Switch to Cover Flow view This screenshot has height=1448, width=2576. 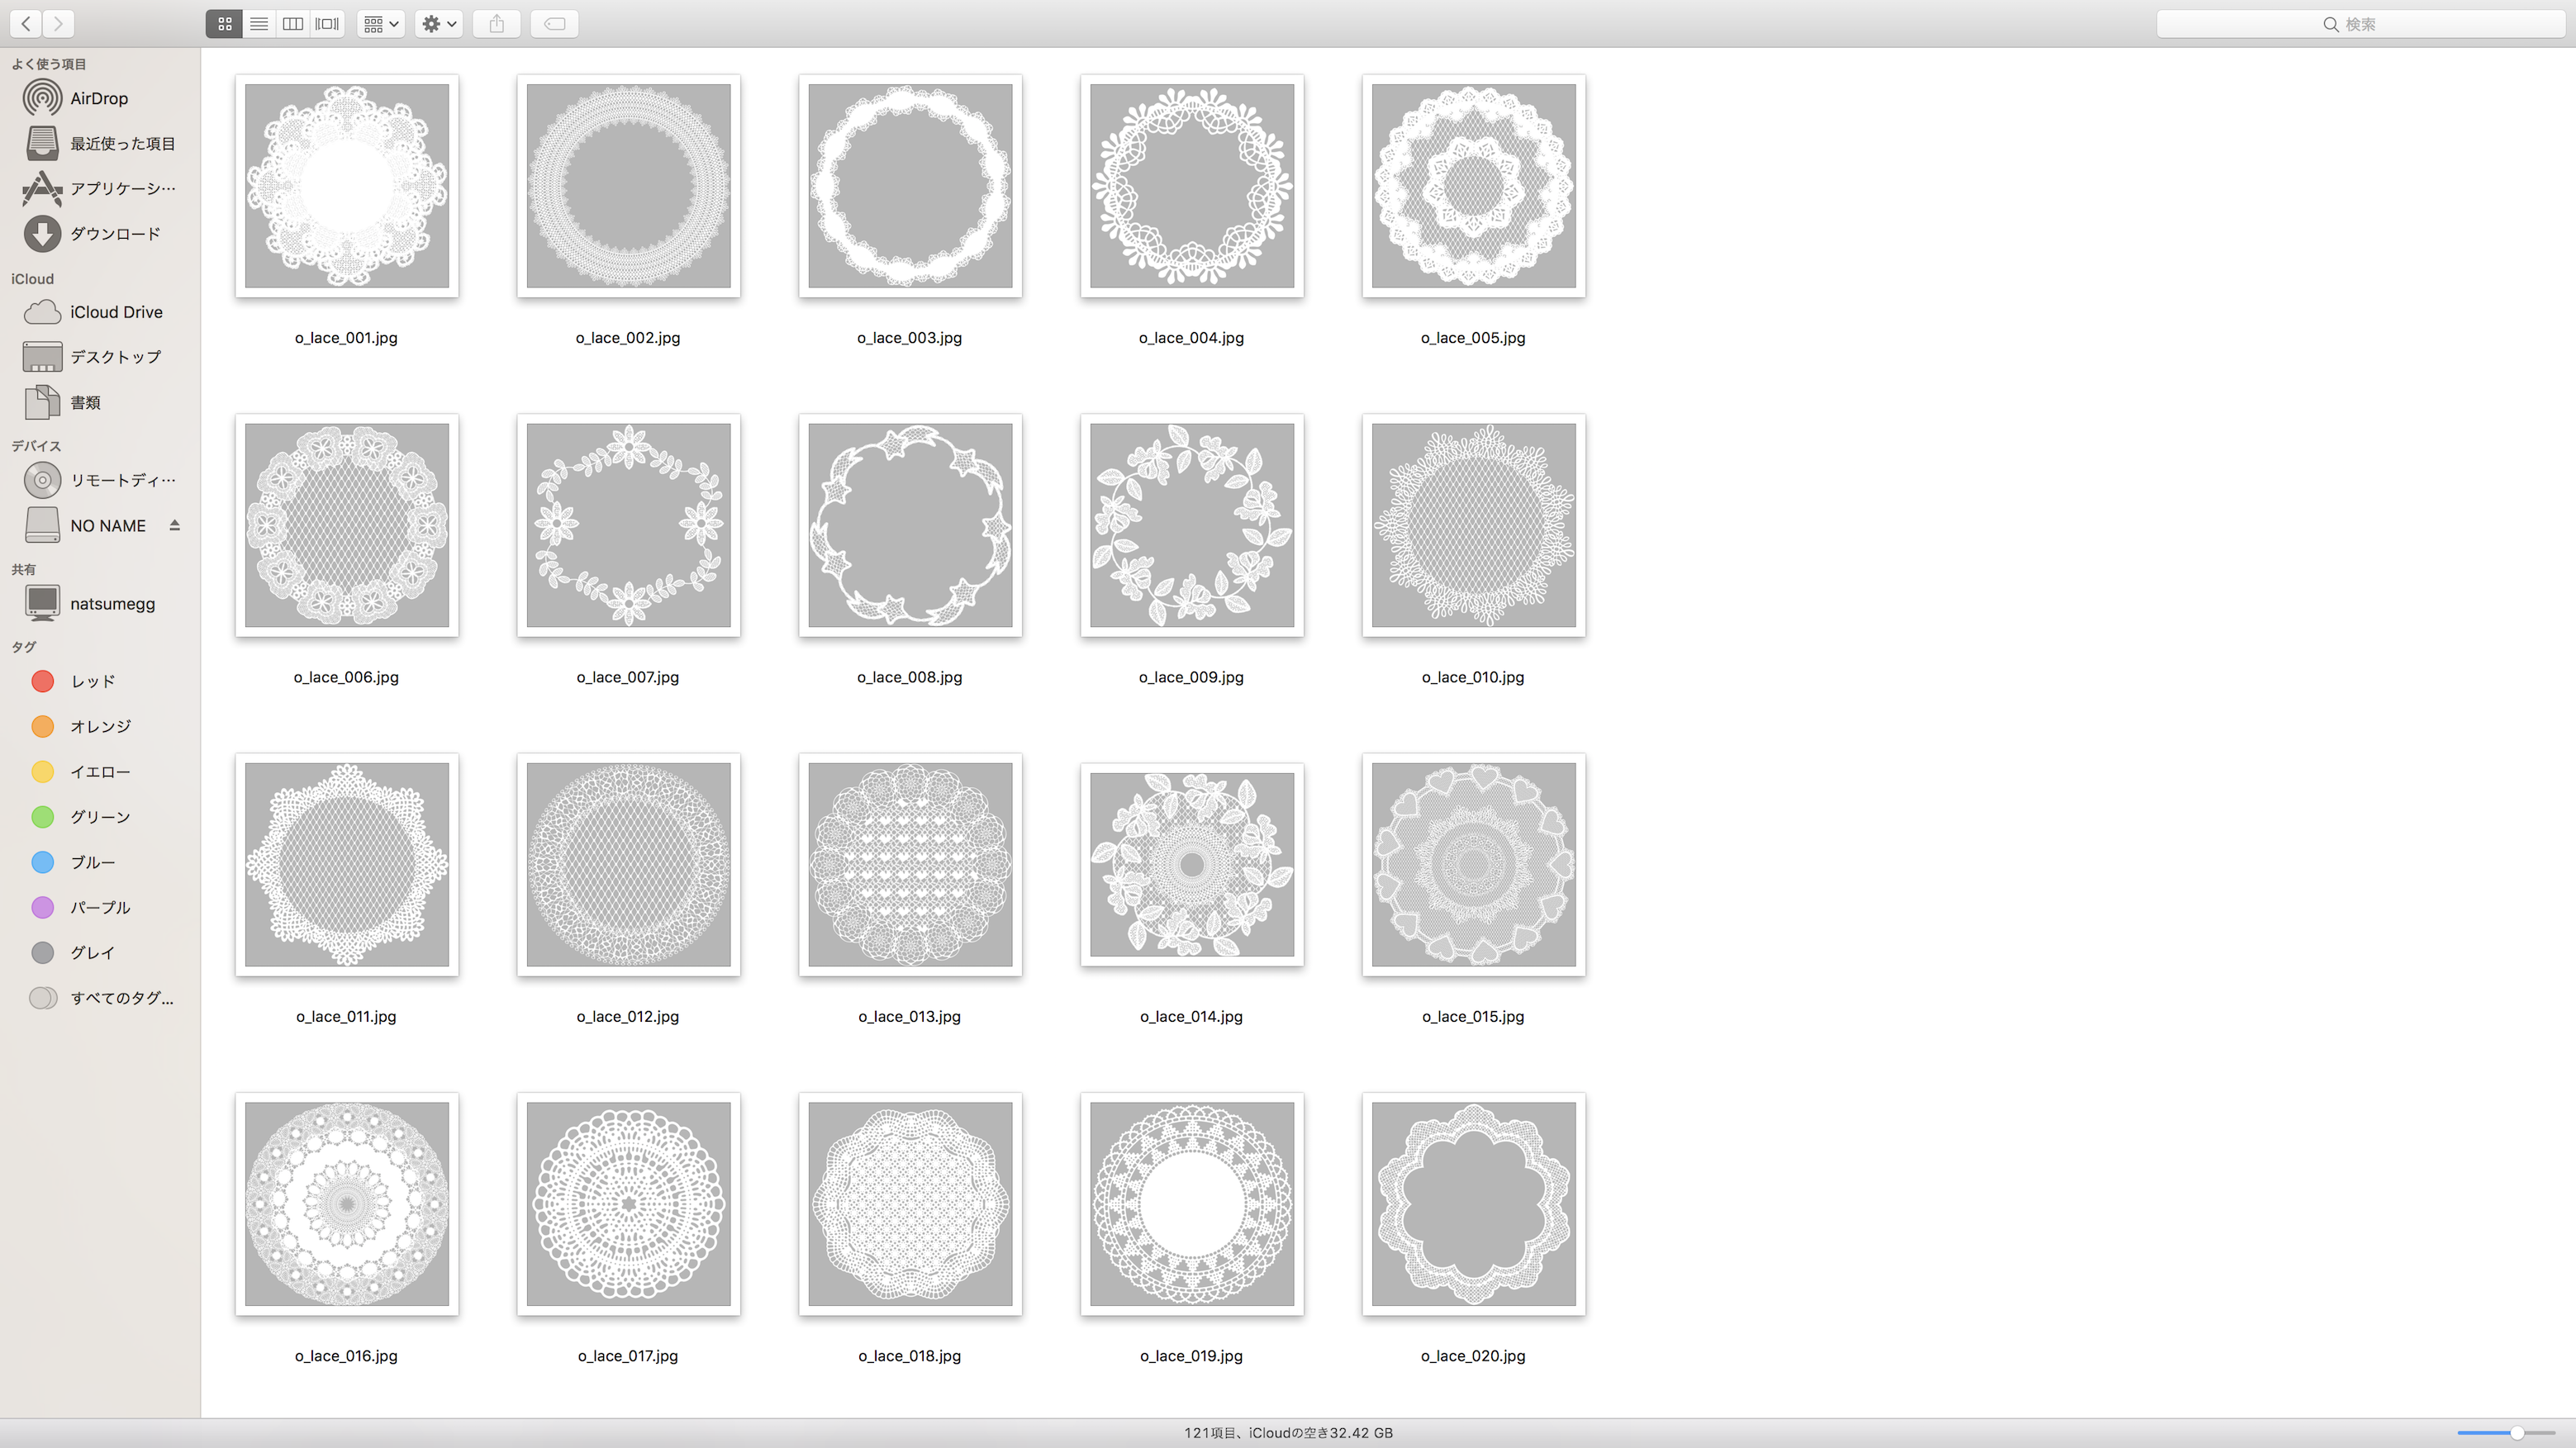tap(327, 24)
